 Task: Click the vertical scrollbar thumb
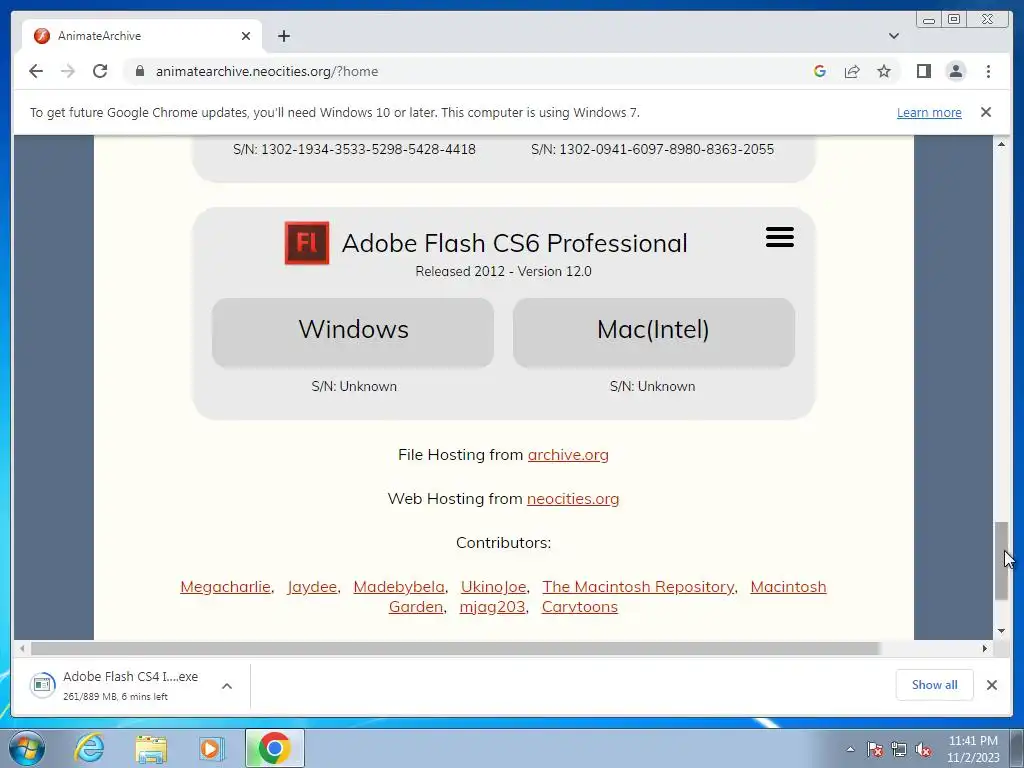(1001, 561)
